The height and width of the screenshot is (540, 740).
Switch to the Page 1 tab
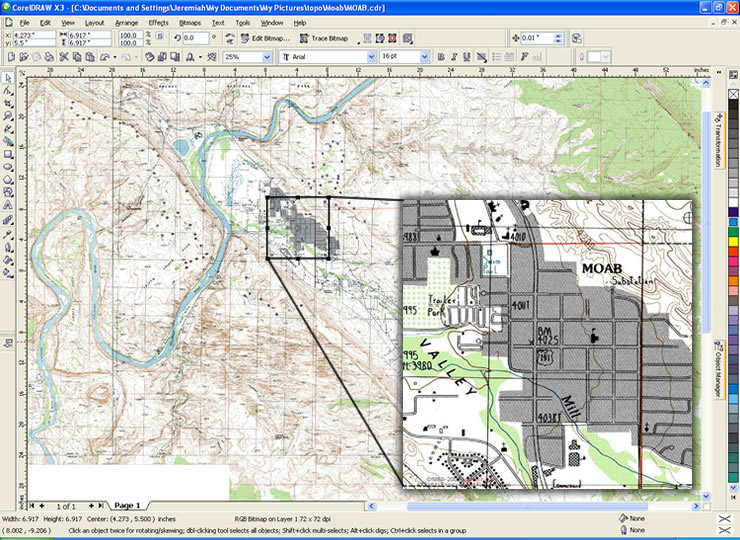point(127,506)
